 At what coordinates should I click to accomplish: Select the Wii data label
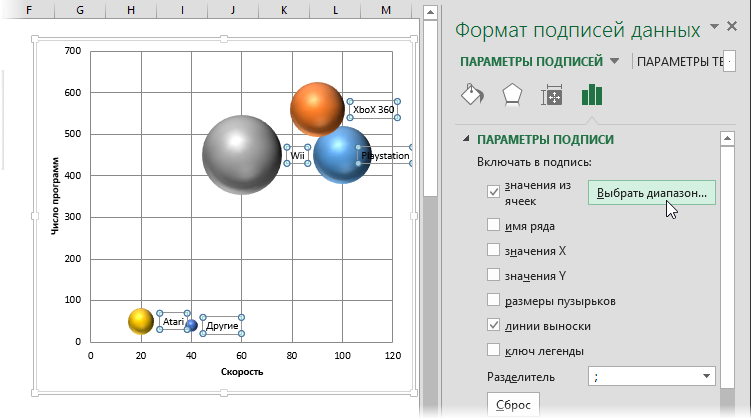[297, 156]
